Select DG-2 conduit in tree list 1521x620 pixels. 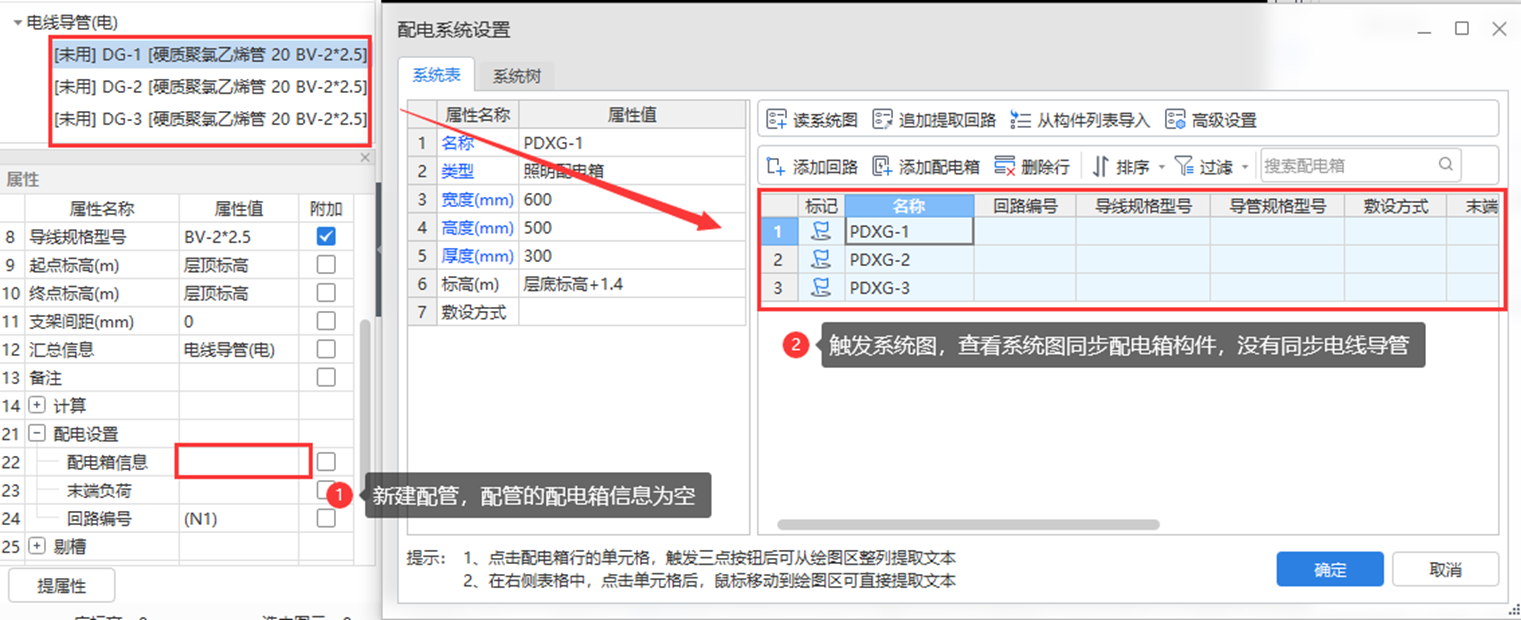pyautogui.click(x=210, y=87)
